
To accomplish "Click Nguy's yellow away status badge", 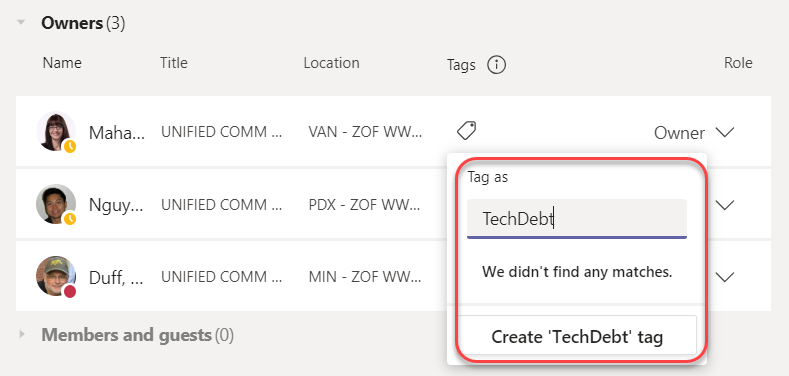I will tap(70, 219).
